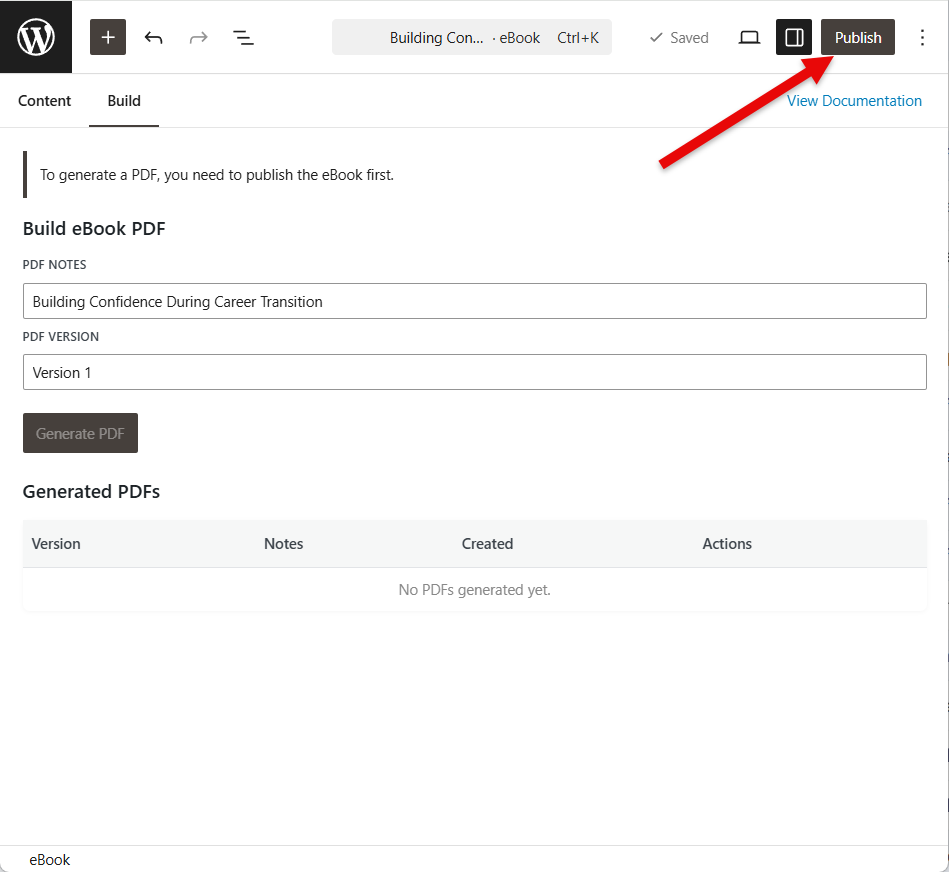Toggle the Settings sidebar panel
Image resolution: width=949 pixels, height=872 pixels.
pos(794,37)
